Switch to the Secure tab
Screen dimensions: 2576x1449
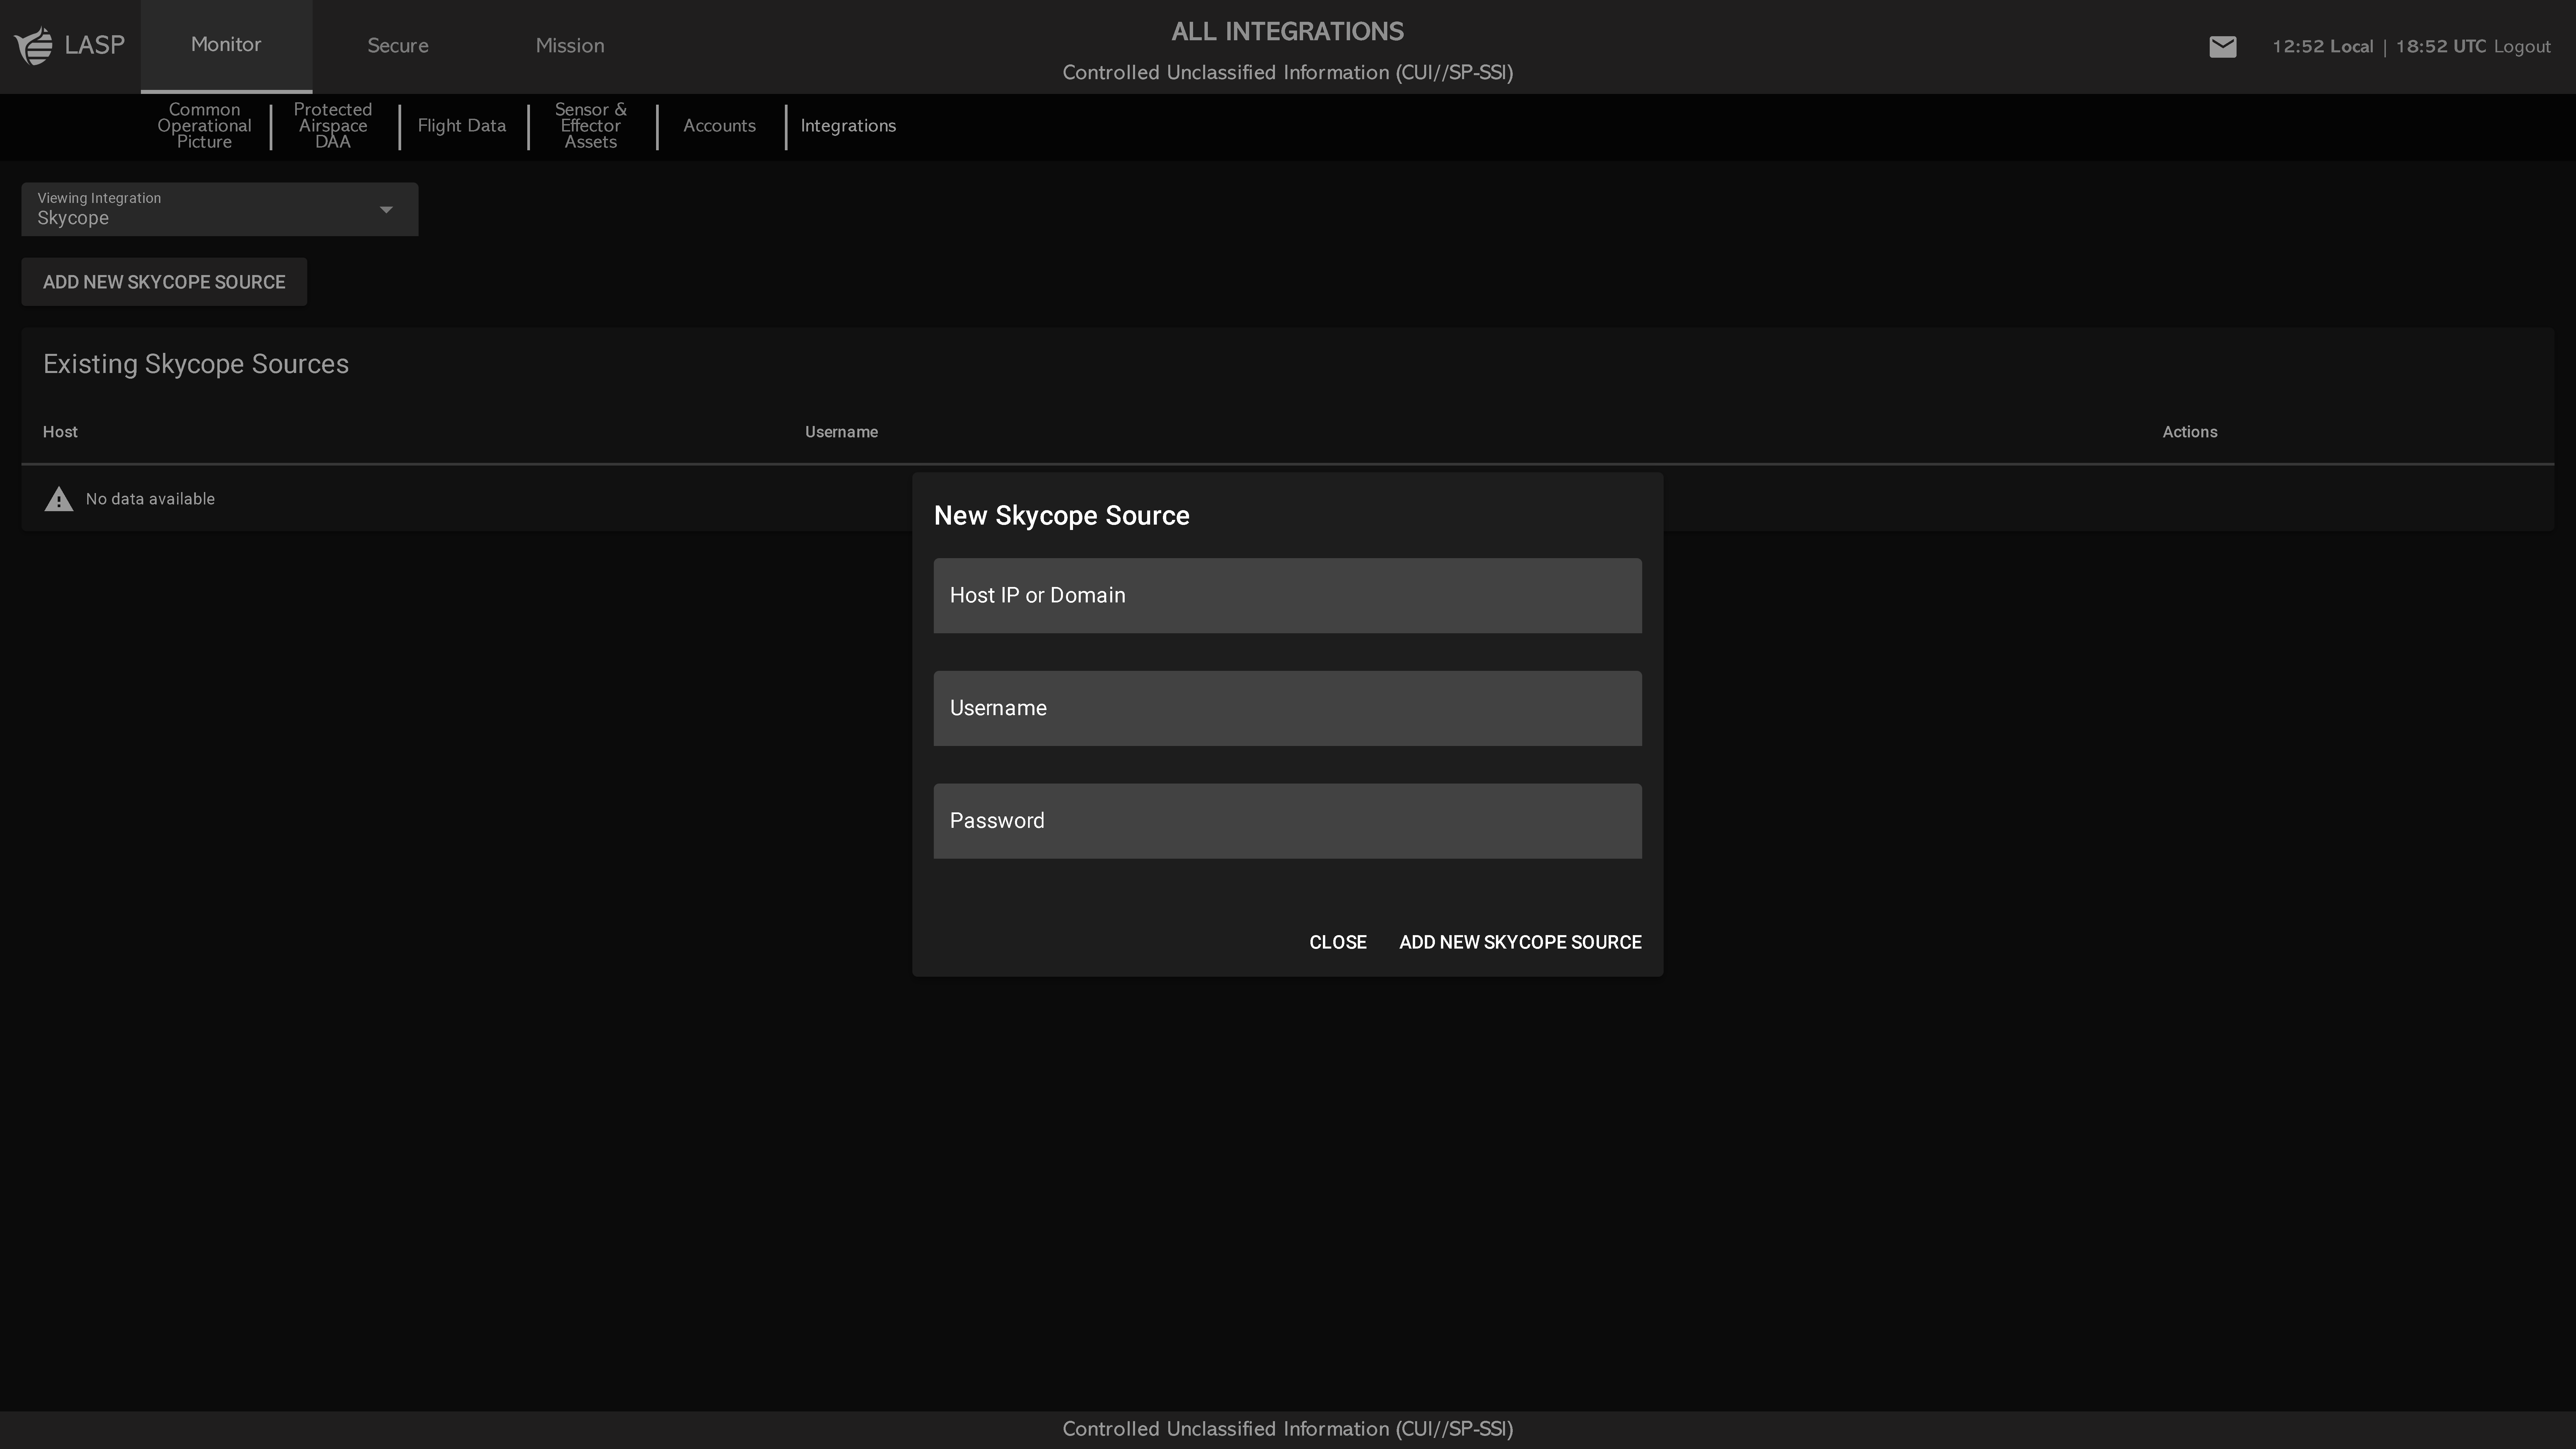pos(398,46)
